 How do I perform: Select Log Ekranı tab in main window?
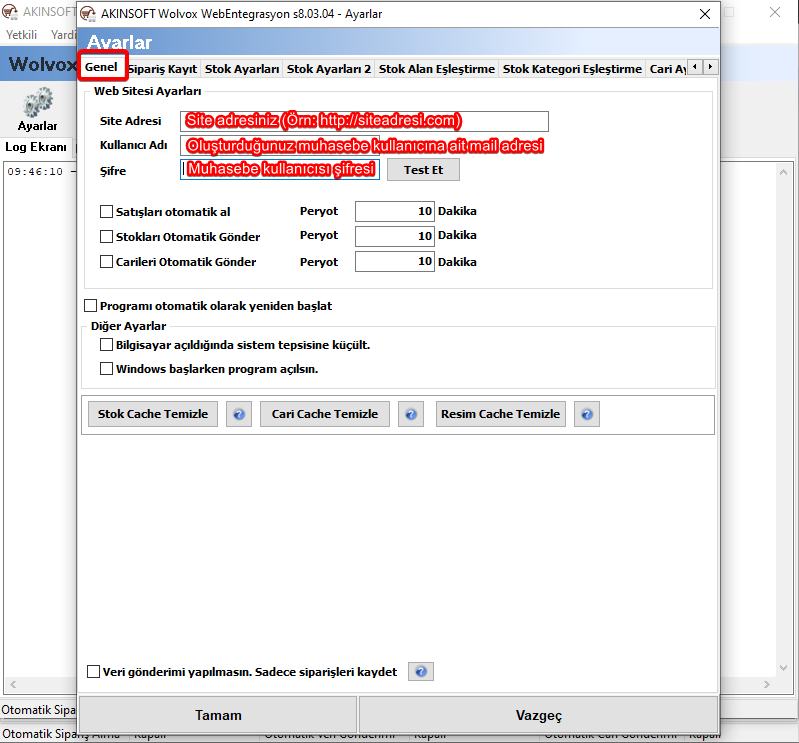click(x=36, y=147)
